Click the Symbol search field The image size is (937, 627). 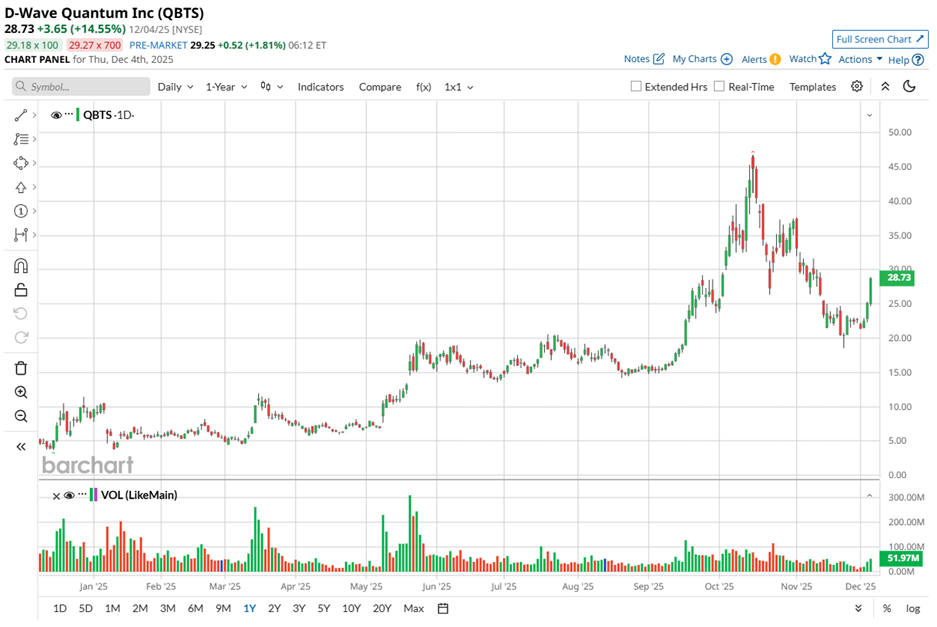pos(81,87)
